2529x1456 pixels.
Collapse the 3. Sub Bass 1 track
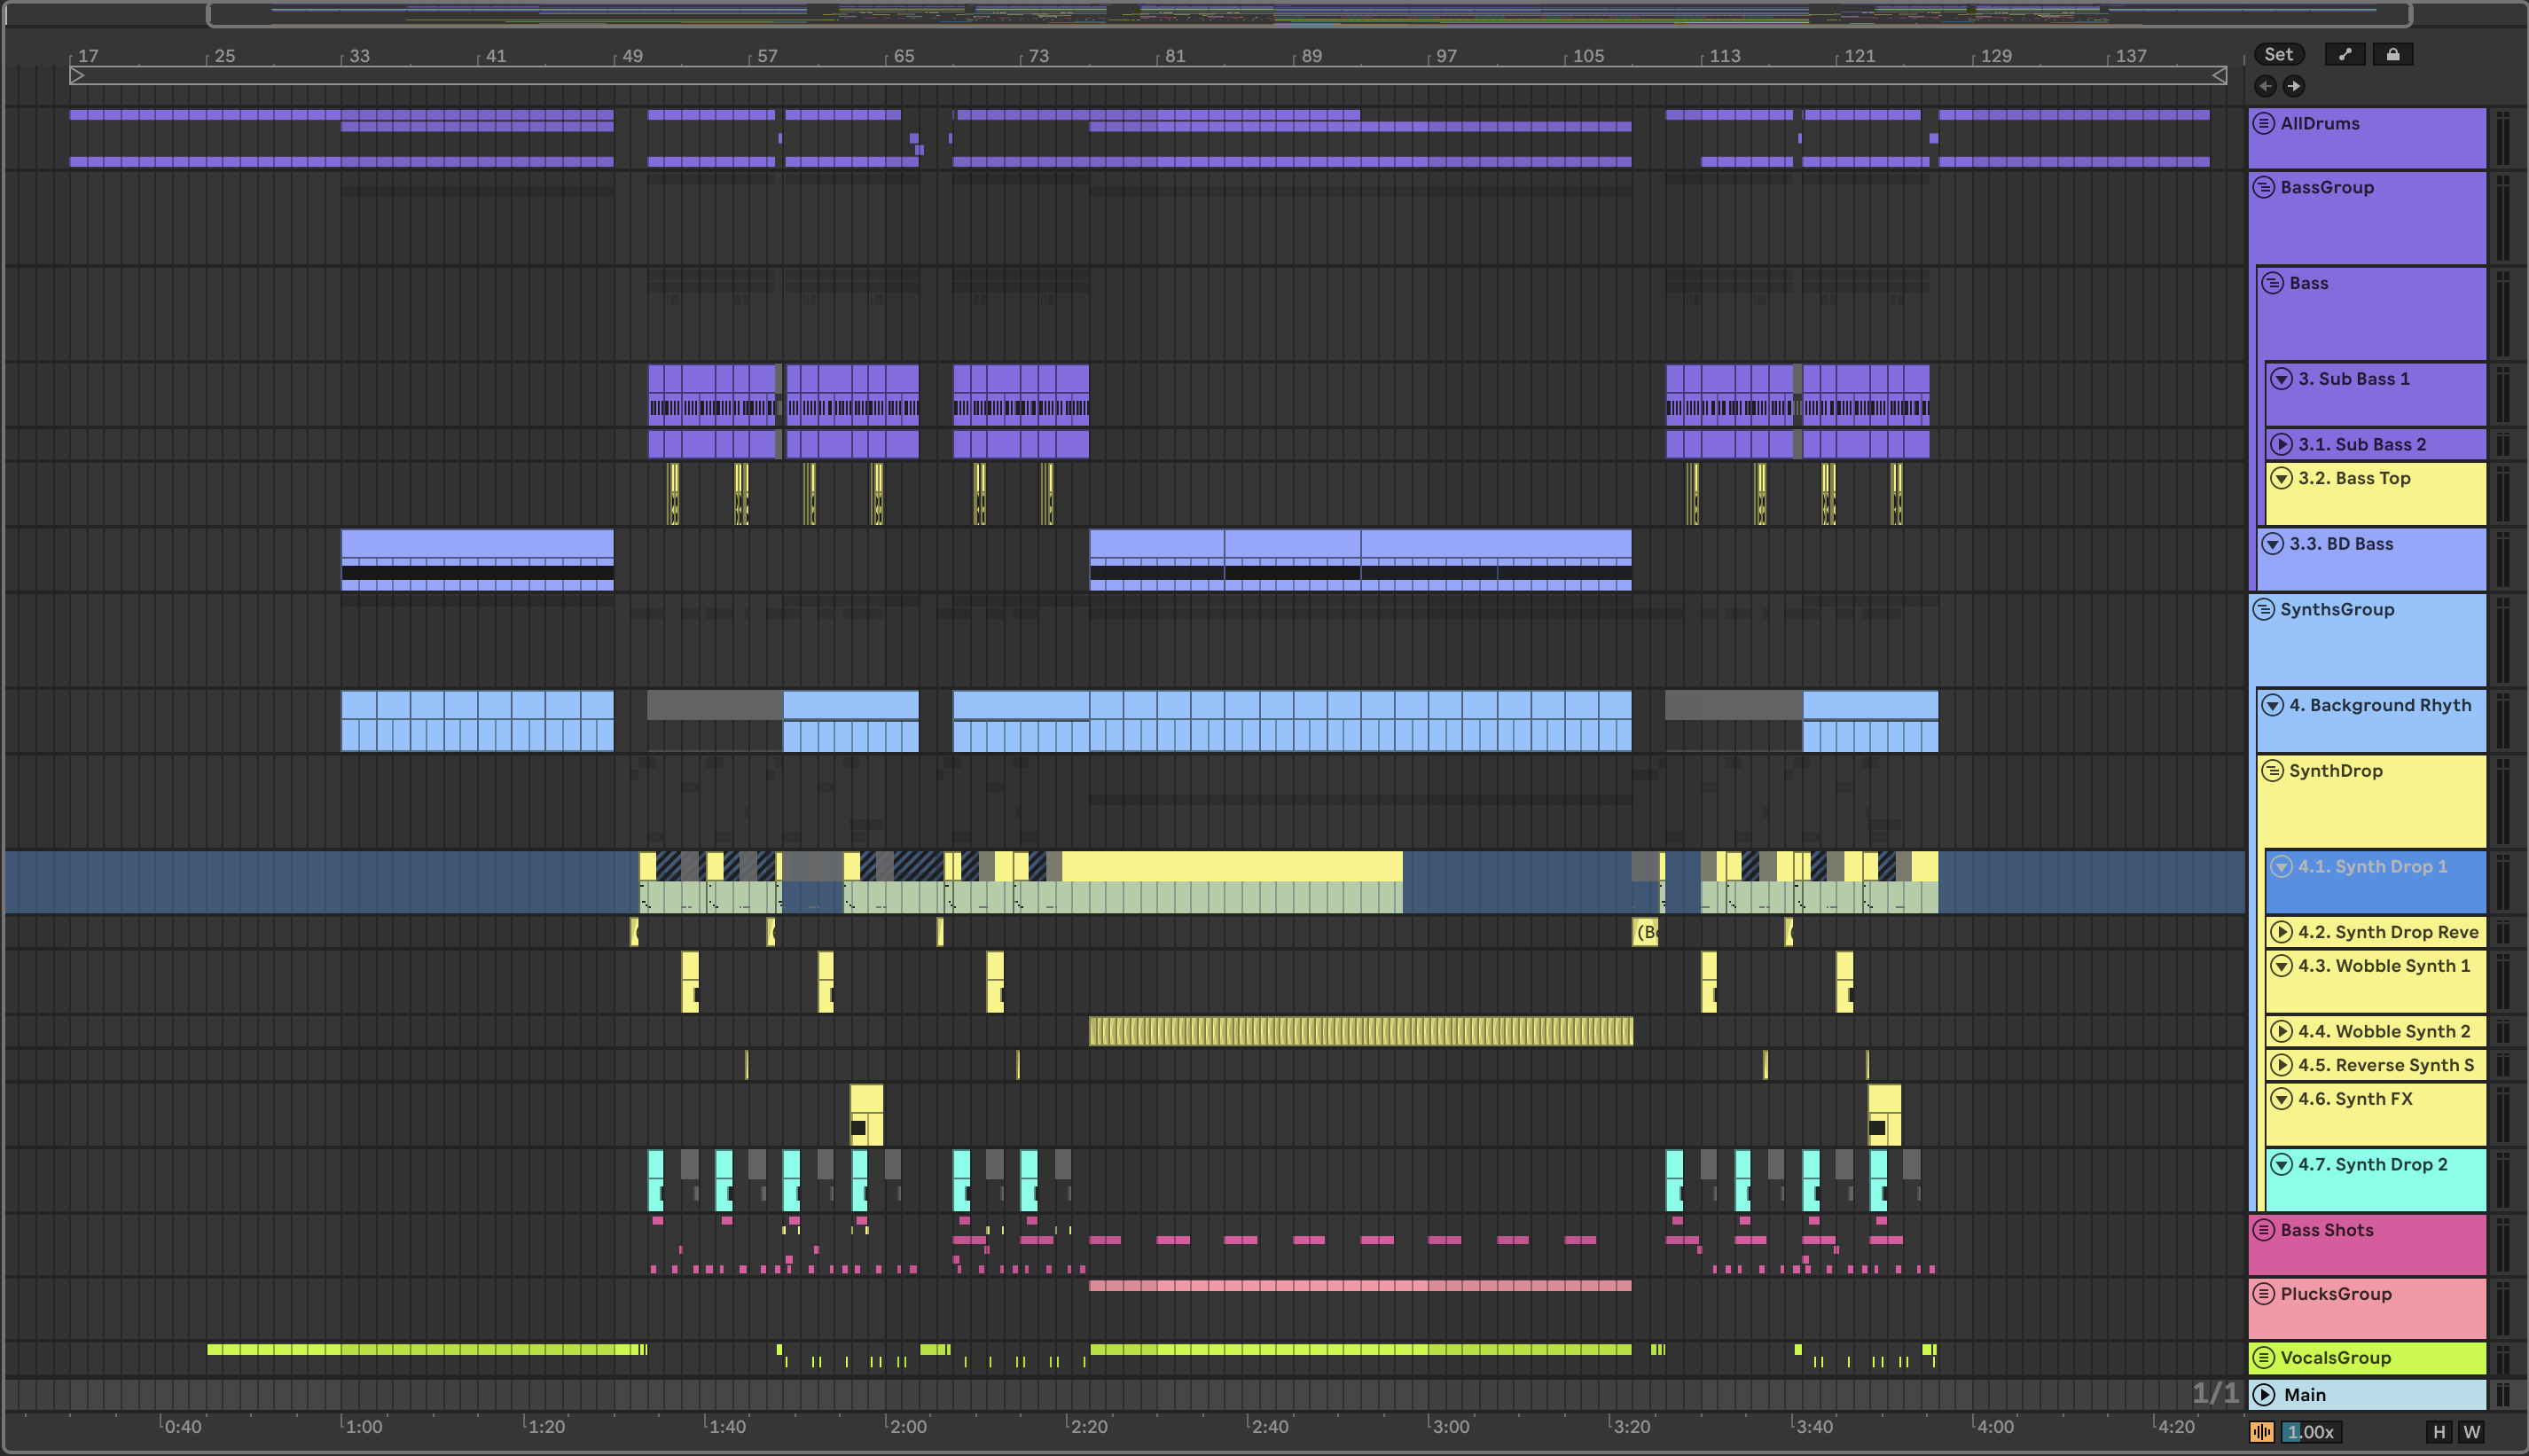coord(2281,379)
